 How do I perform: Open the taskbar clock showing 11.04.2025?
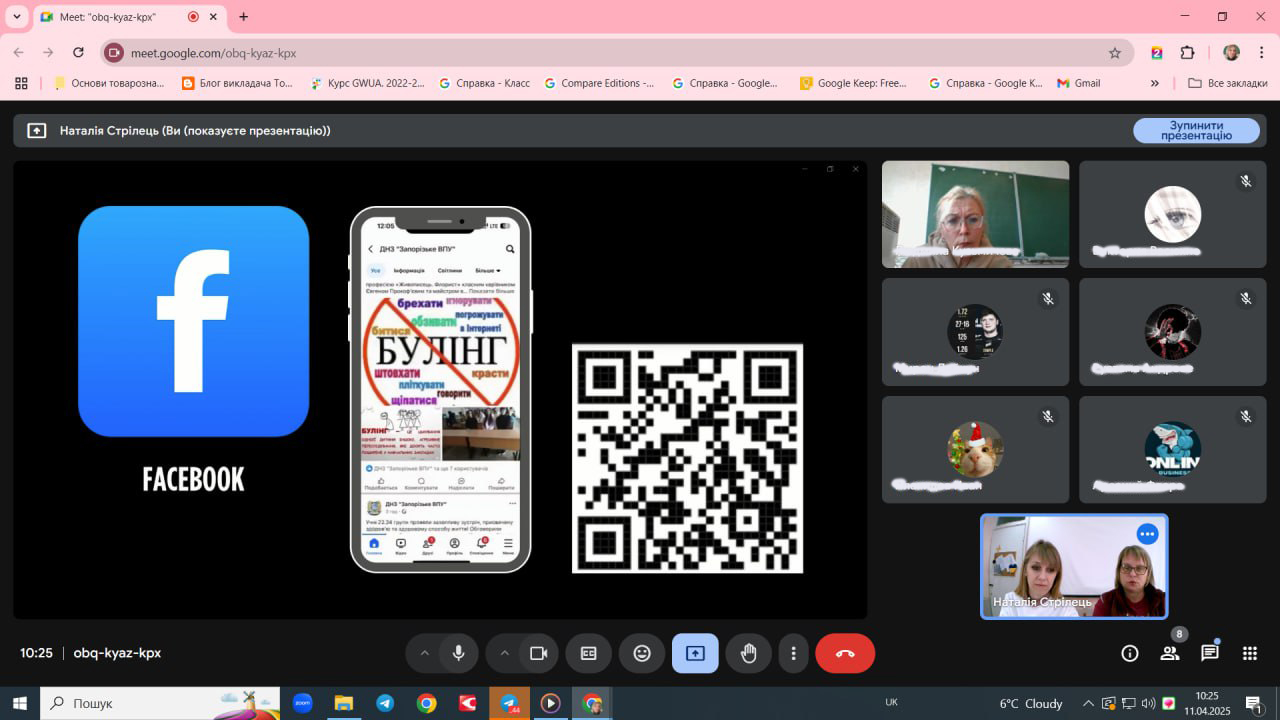[1207, 703]
